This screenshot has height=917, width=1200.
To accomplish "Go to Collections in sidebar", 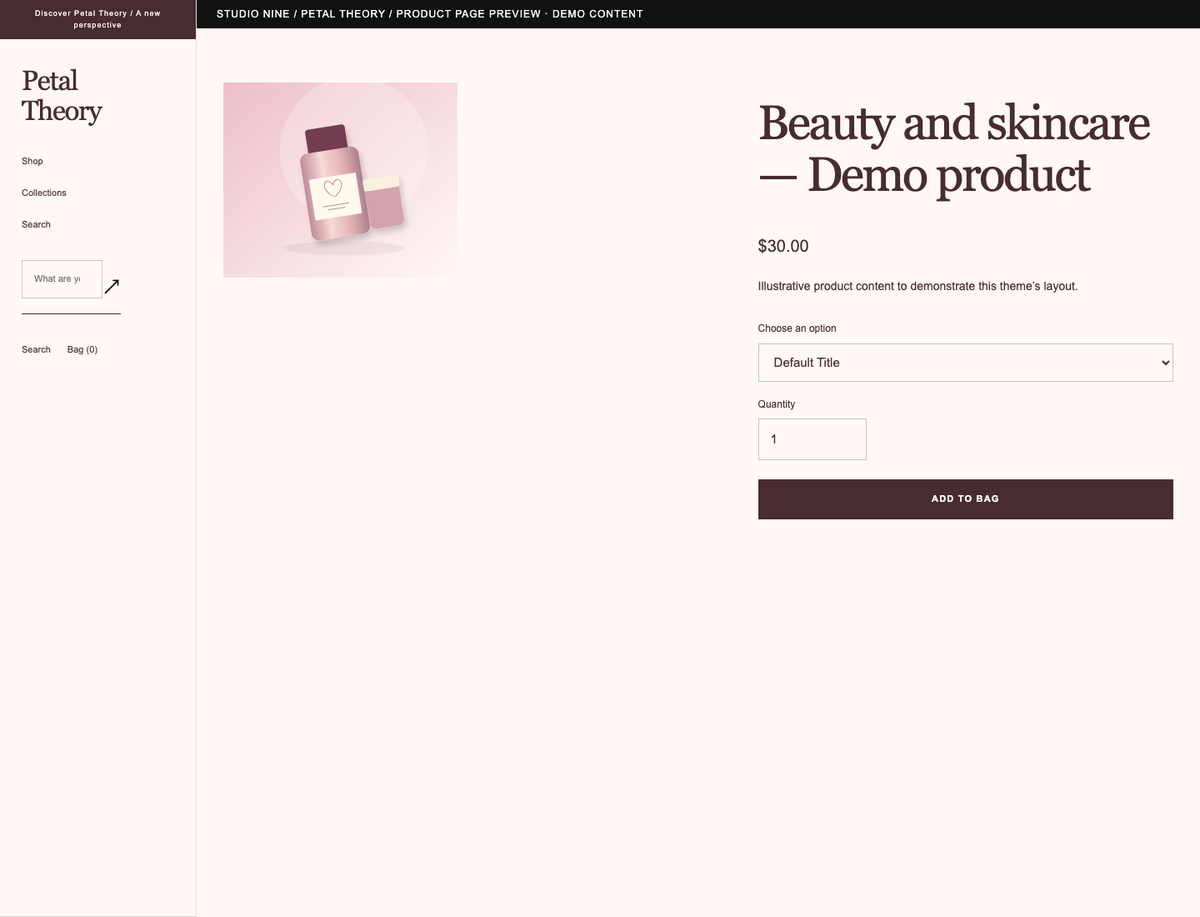I will 44,193.
